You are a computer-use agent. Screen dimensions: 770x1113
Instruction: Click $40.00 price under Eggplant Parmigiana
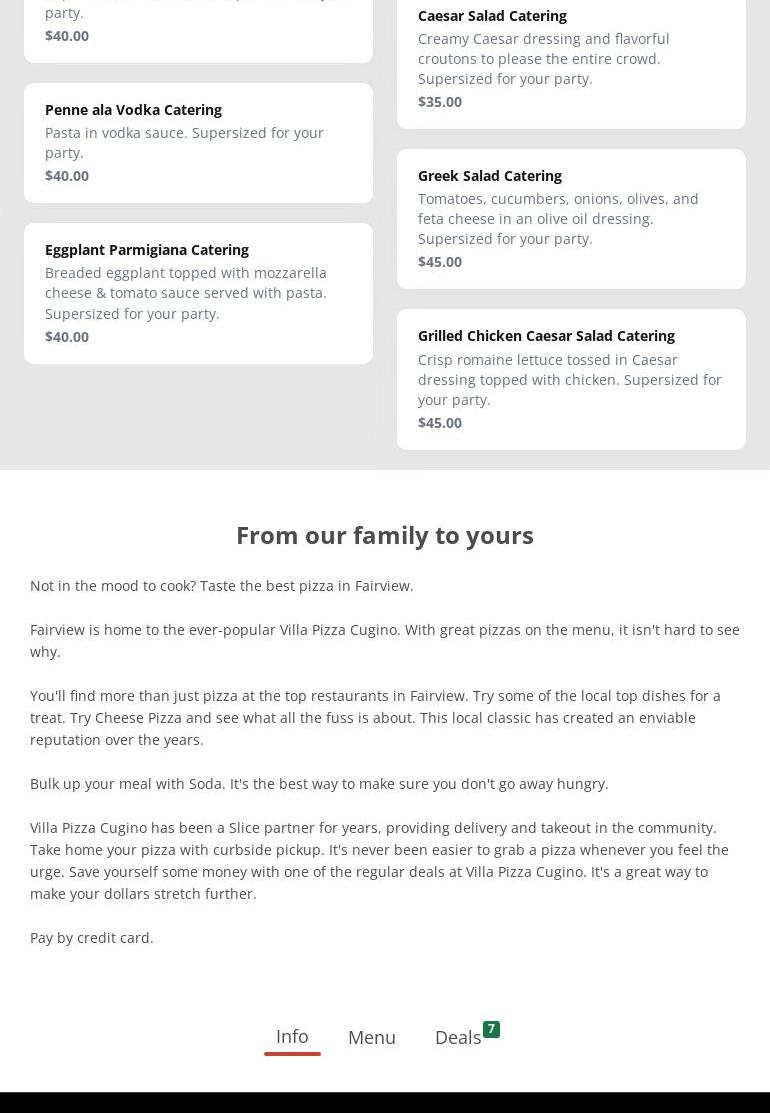[67, 337]
